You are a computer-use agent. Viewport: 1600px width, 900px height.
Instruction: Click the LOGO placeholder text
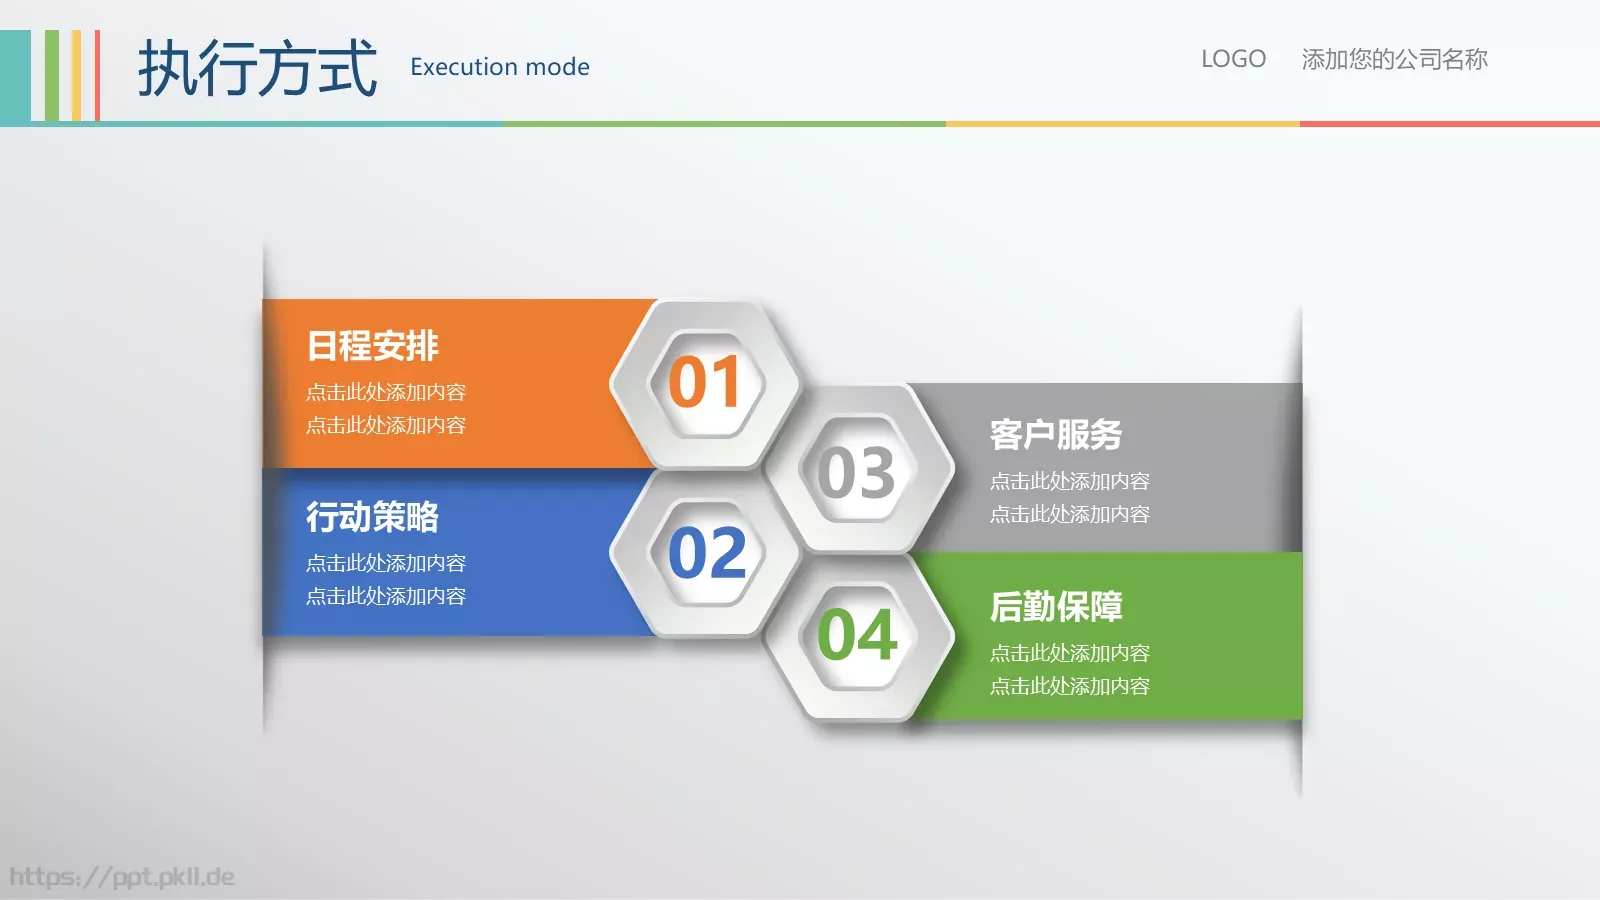(1233, 59)
